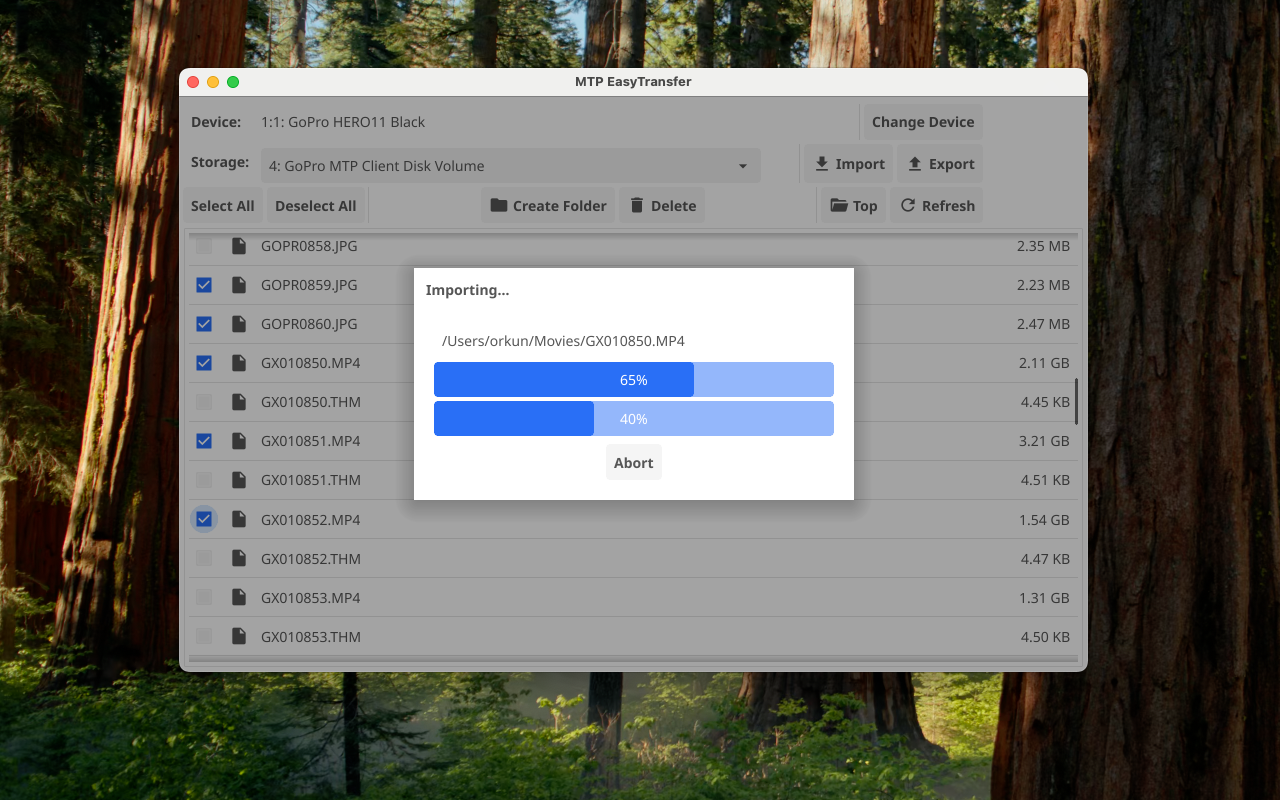The width and height of the screenshot is (1280, 800).
Task: Click the file list vertical scrollbar
Action: (1076, 401)
